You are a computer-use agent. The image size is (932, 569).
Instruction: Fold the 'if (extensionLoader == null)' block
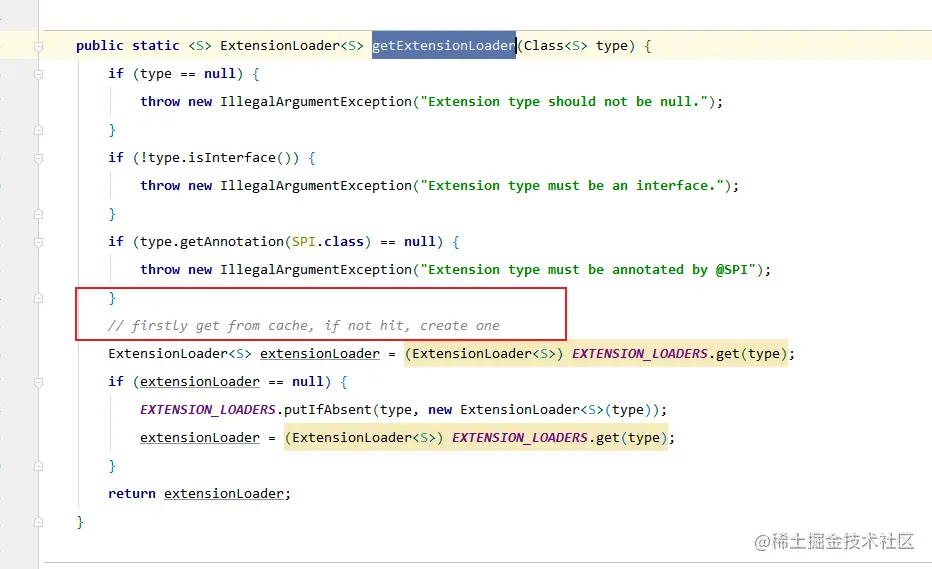(x=38, y=382)
